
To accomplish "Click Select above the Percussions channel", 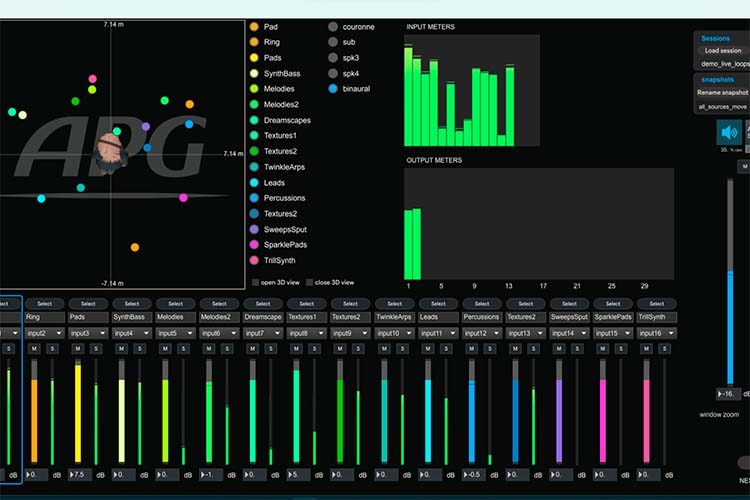I will click(482, 304).
